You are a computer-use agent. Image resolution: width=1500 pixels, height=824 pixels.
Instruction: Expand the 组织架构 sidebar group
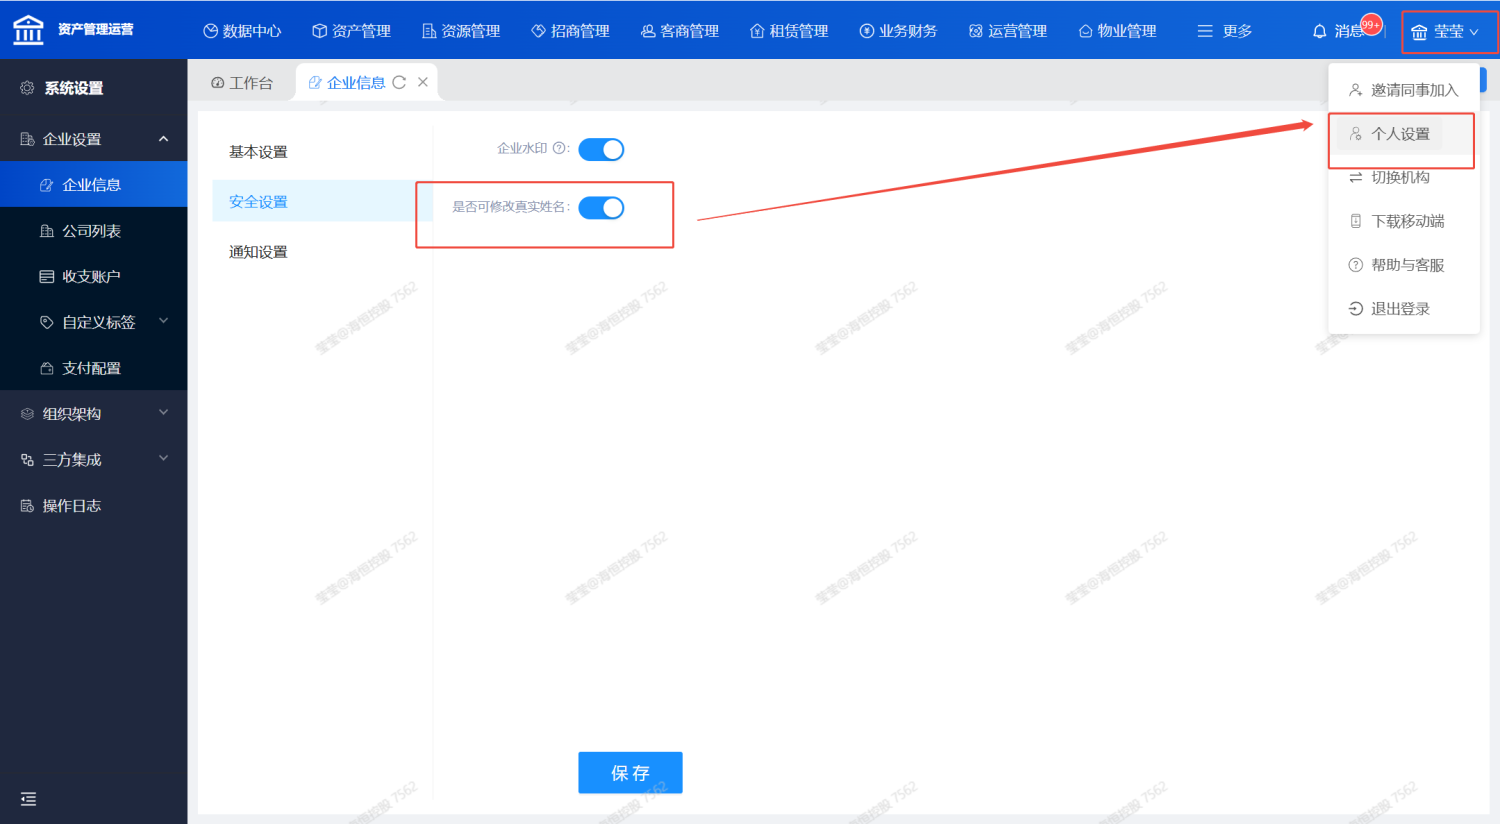tap(163, 413)
